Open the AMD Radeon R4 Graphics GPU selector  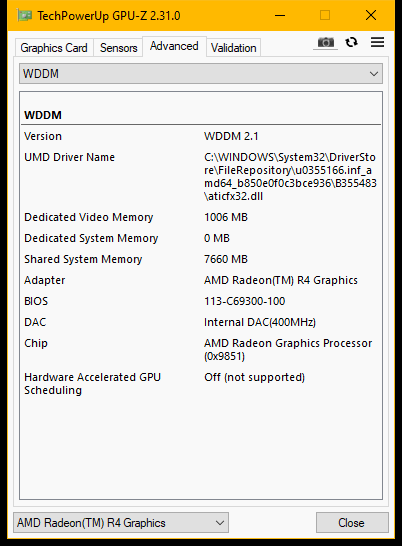[121, 522]
